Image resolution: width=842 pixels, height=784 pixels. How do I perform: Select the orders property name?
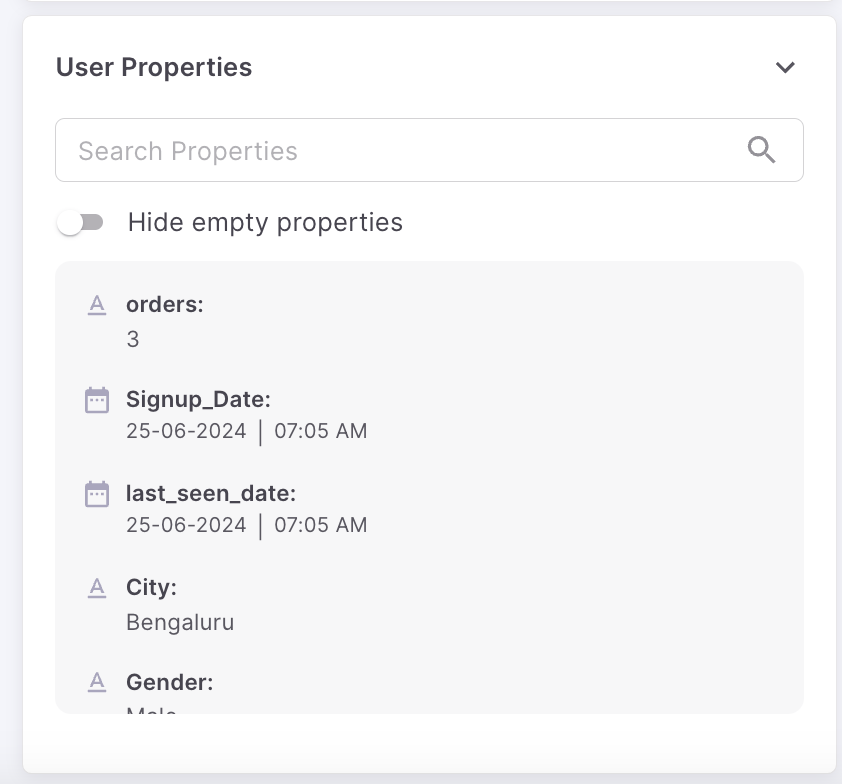click(165, 305)
